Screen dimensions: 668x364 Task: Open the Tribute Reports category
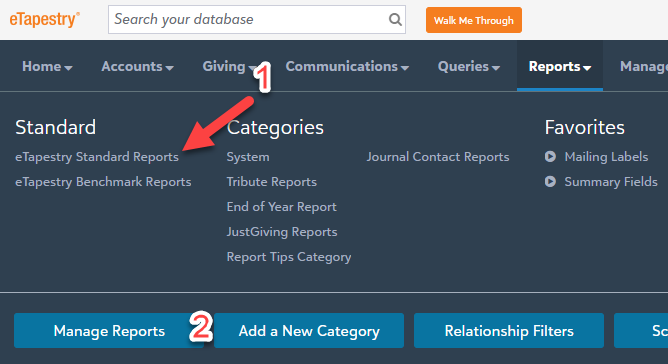click(x=272, y=182)
